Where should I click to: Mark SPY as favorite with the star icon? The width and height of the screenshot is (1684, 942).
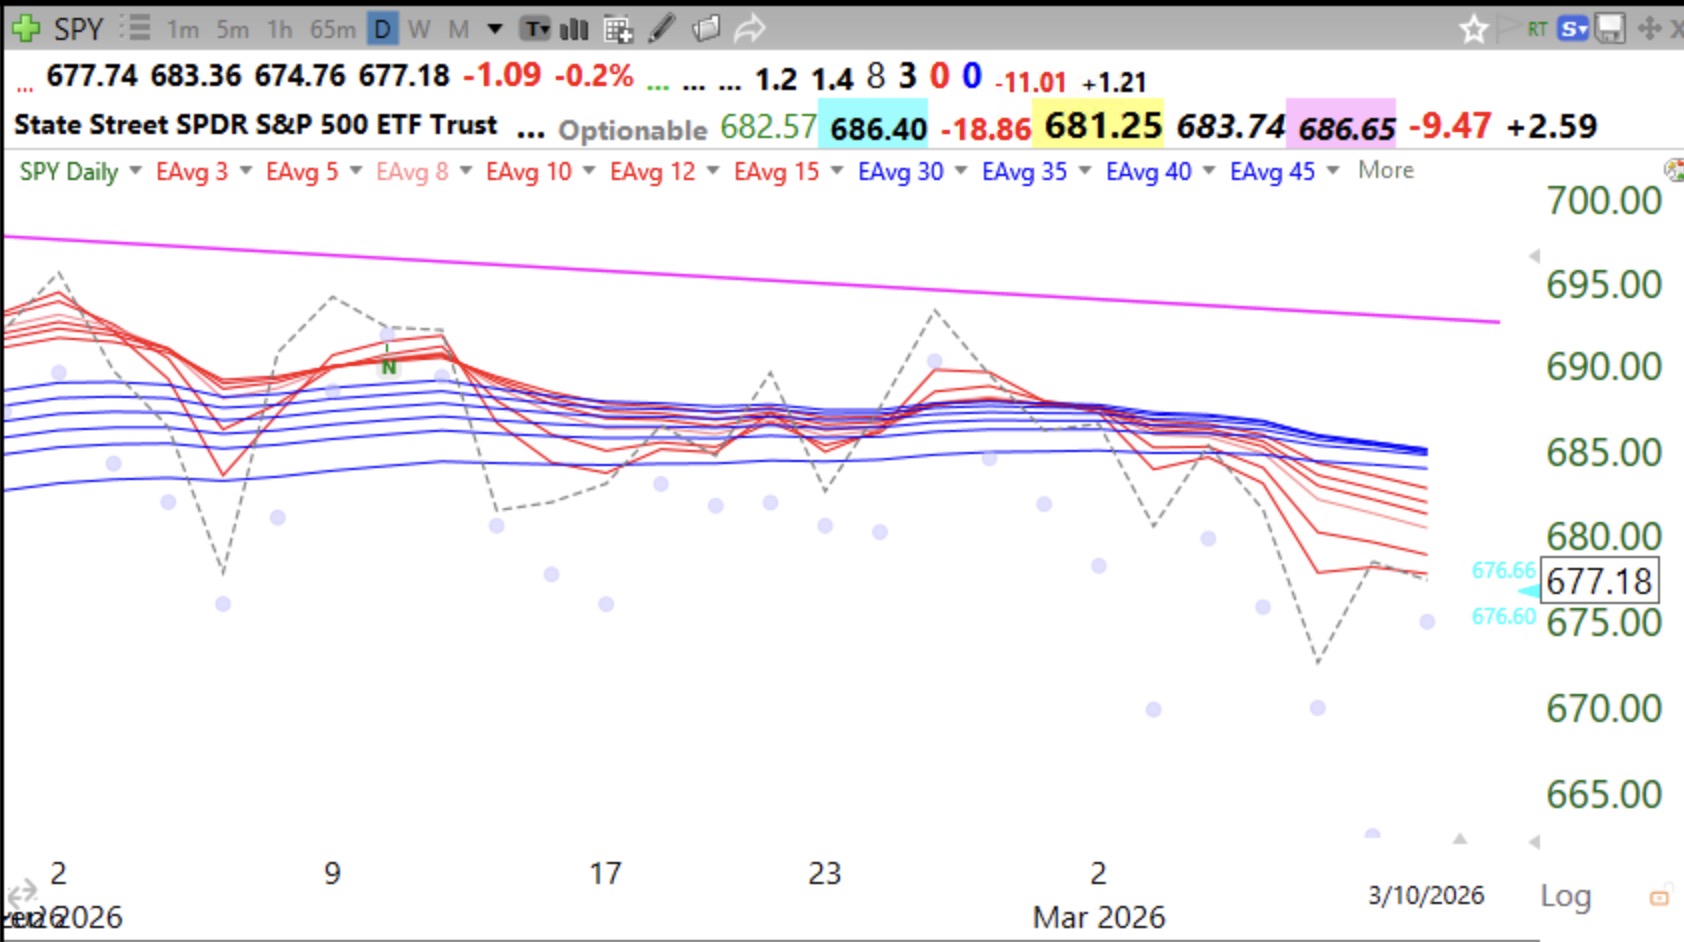1474,29
